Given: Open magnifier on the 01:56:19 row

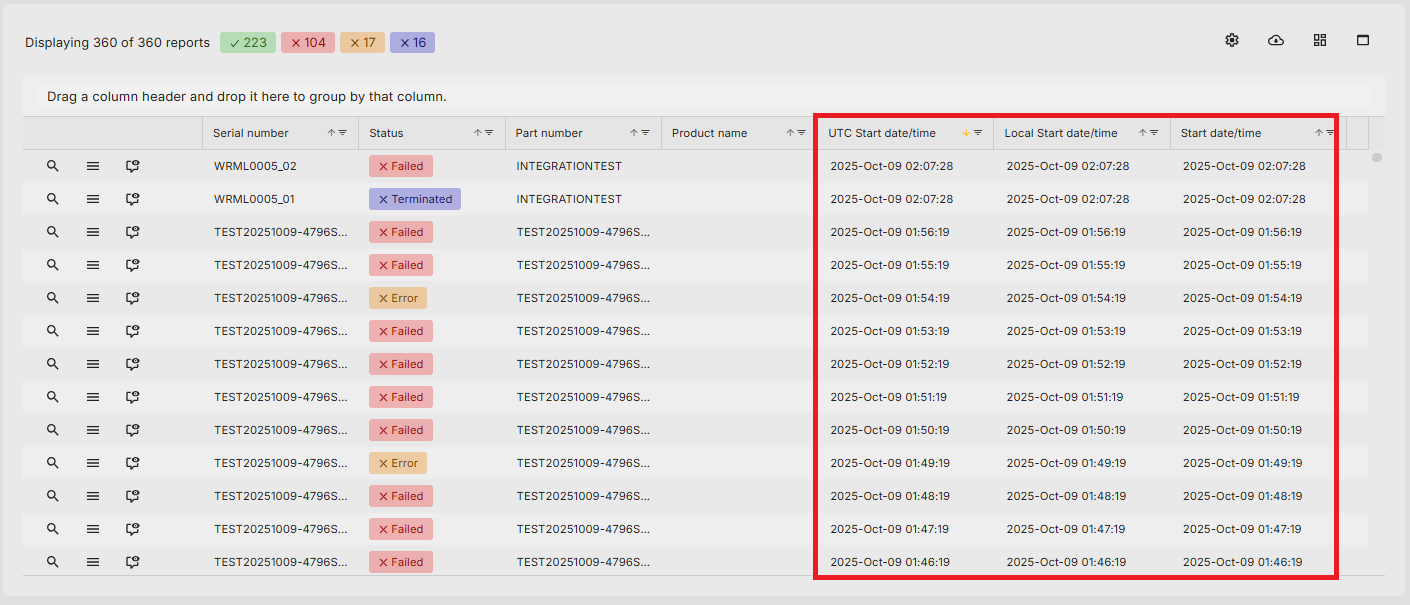Looking at the screenshot, I should (x=53, y=232).
